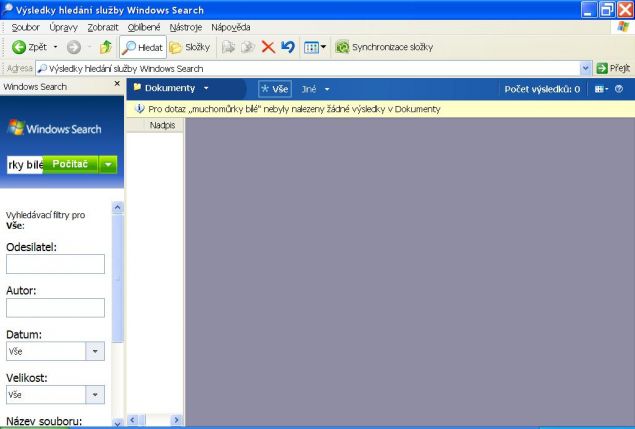This screenshot has width=635, height=429.
Task: Open the Nástroje menu
Action: tap(185, 28)
